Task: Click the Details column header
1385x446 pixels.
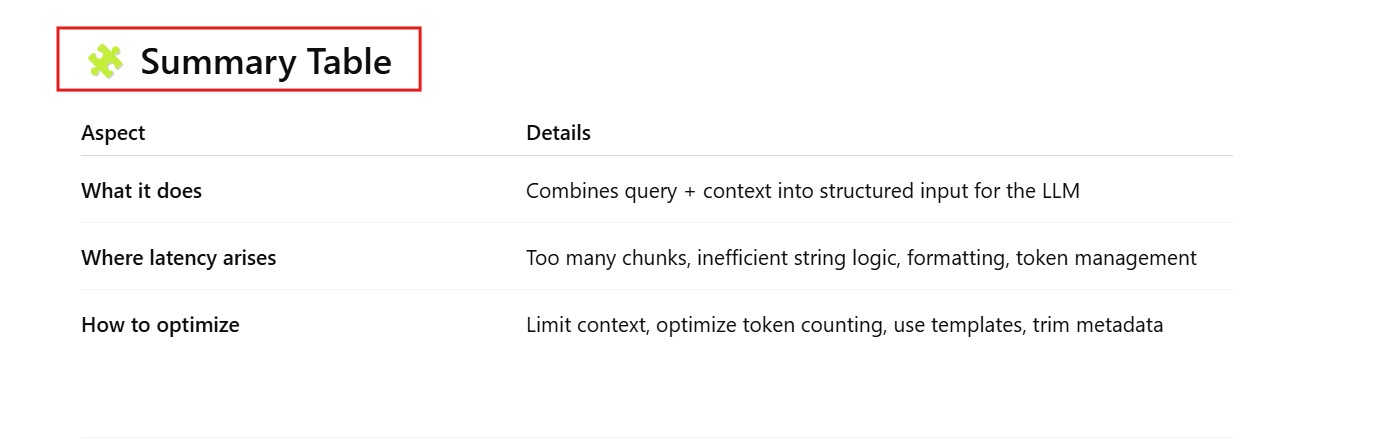Action: [x=558, y=133]
